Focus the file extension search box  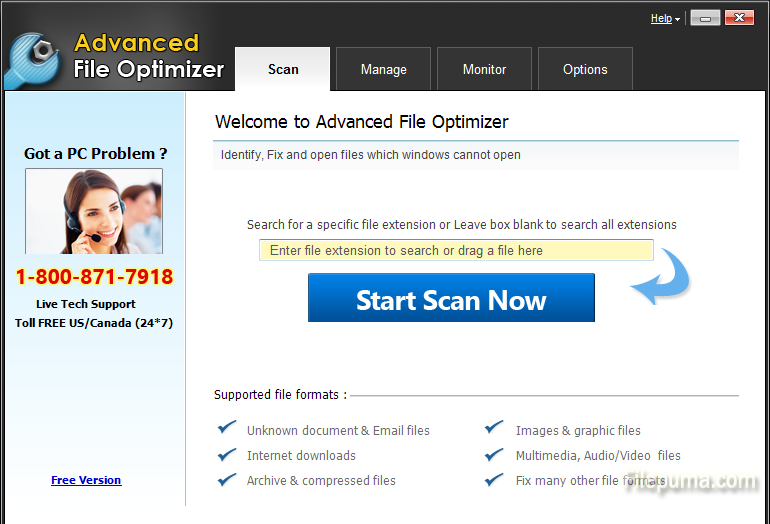coord(456,250)
